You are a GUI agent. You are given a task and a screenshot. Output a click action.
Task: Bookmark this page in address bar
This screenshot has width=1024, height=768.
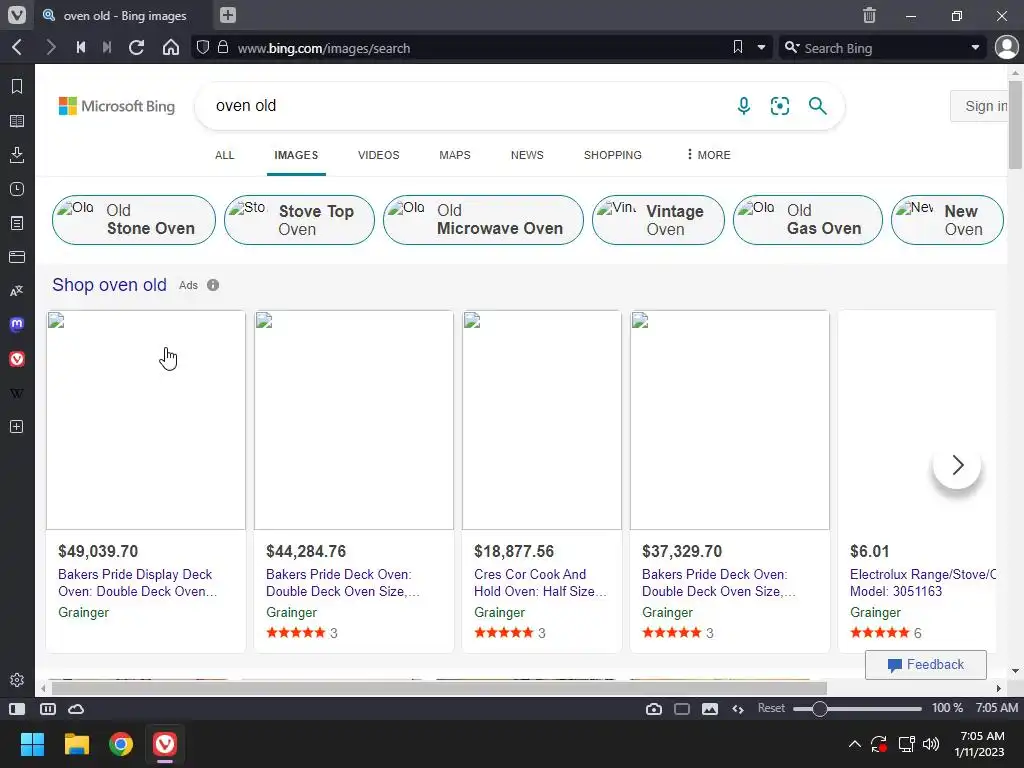point(738,47)
